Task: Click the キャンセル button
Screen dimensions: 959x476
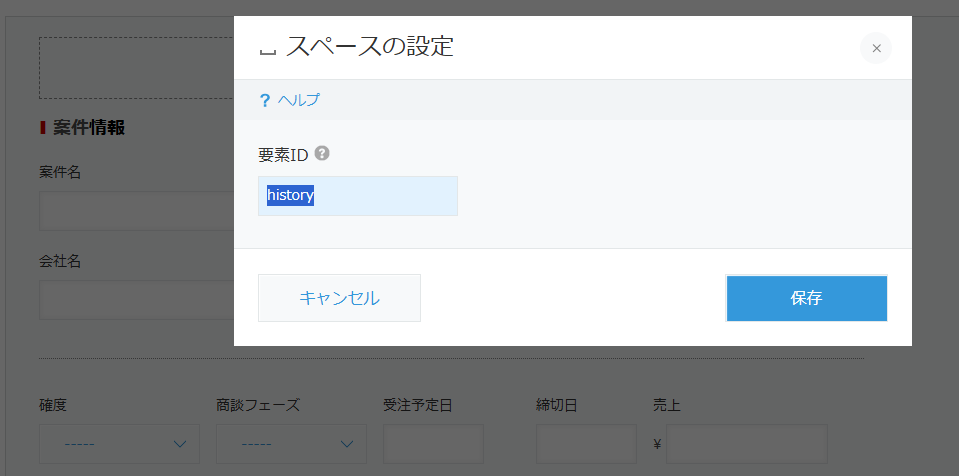Action: tap(339, 298)
